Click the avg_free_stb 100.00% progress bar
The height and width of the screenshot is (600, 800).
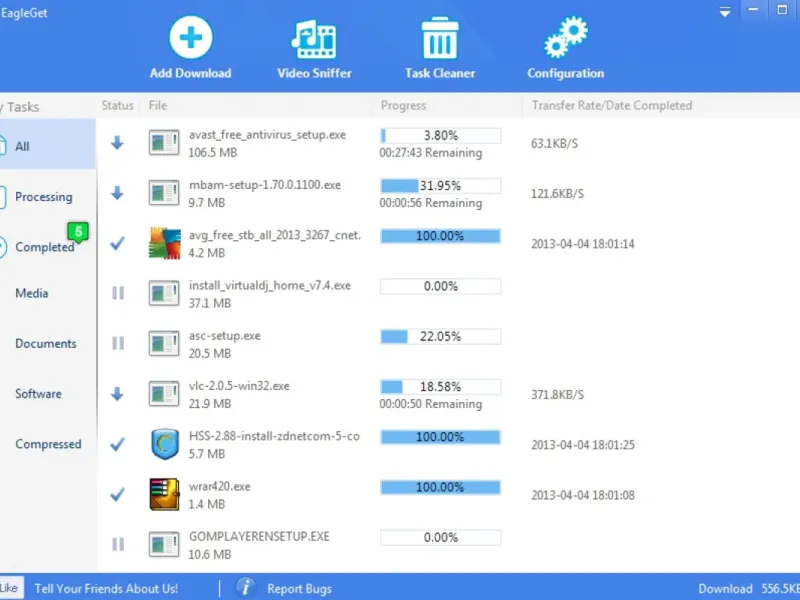(x=440, y=236)
